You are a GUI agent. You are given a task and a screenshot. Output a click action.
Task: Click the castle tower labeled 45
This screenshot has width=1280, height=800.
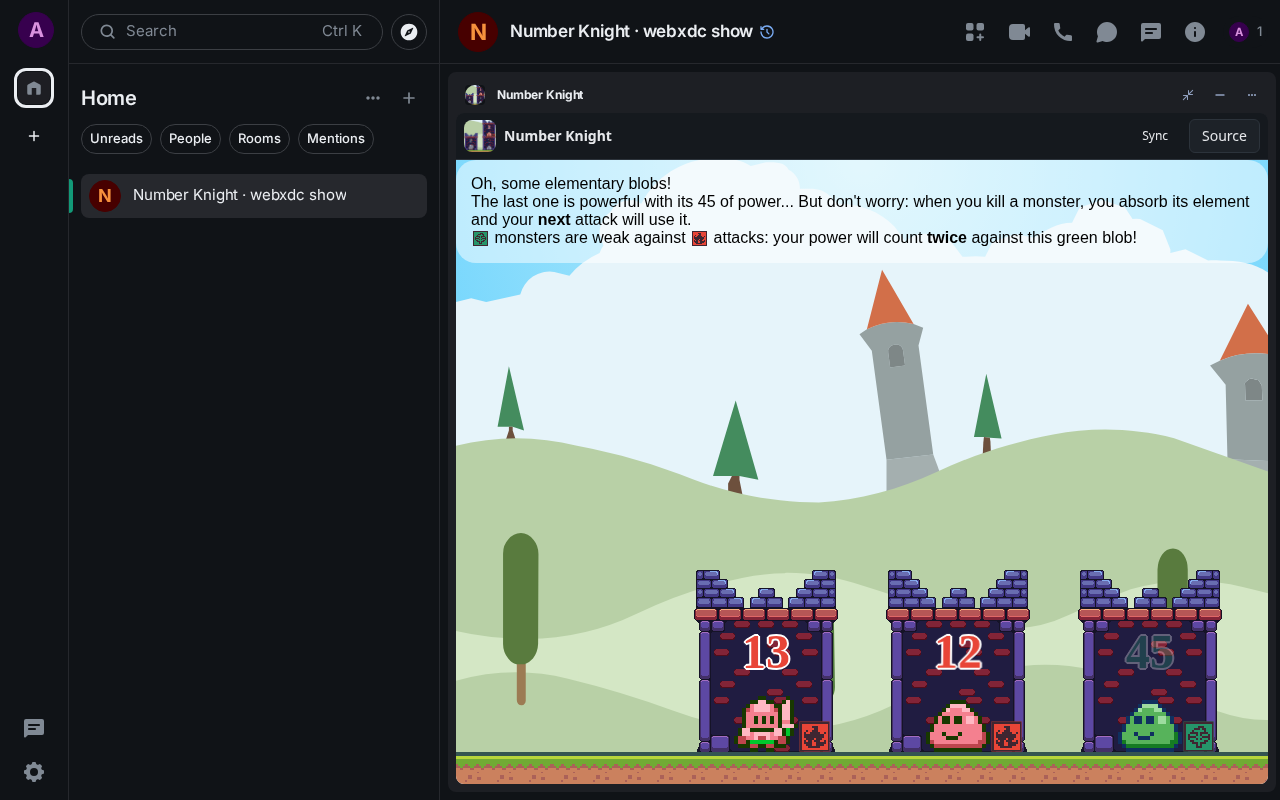1150,661
